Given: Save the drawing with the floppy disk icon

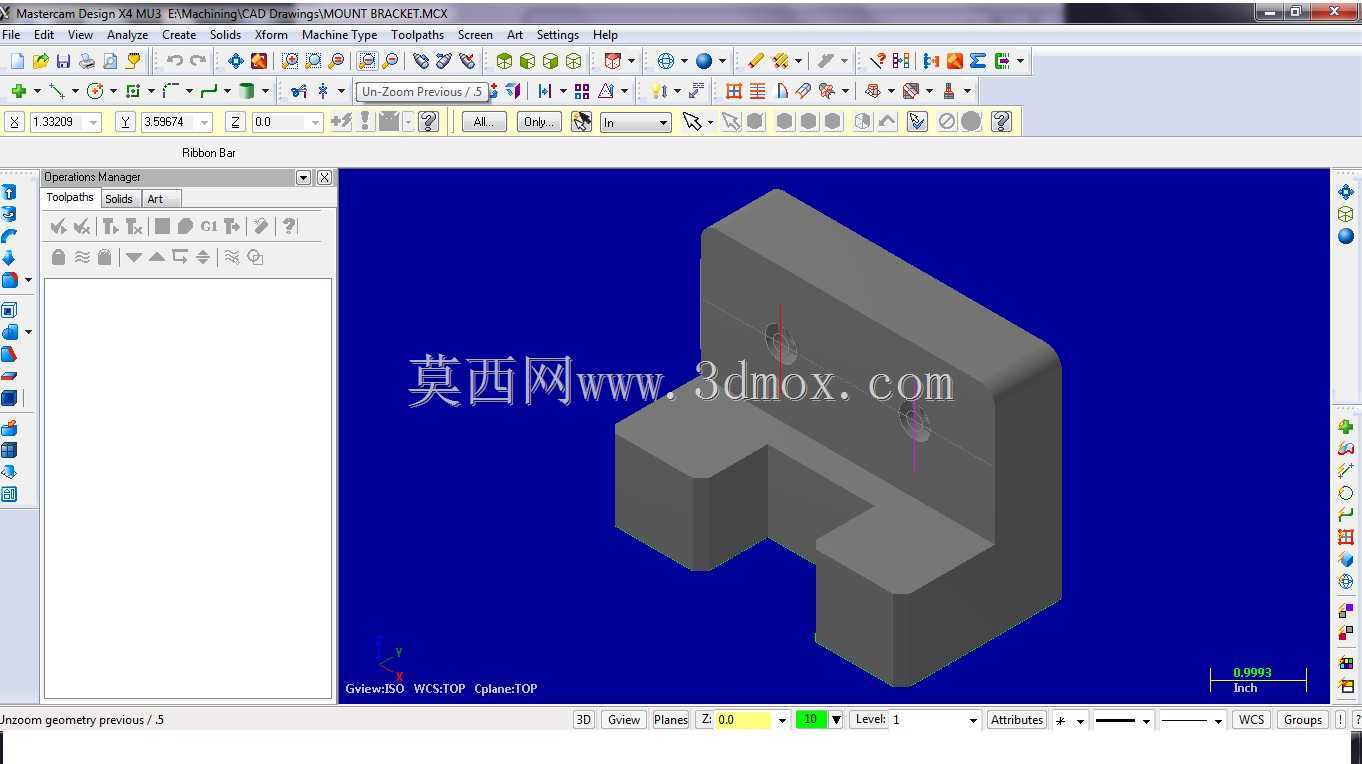Looking at the screenshot, I should click(x=64, y=61).
